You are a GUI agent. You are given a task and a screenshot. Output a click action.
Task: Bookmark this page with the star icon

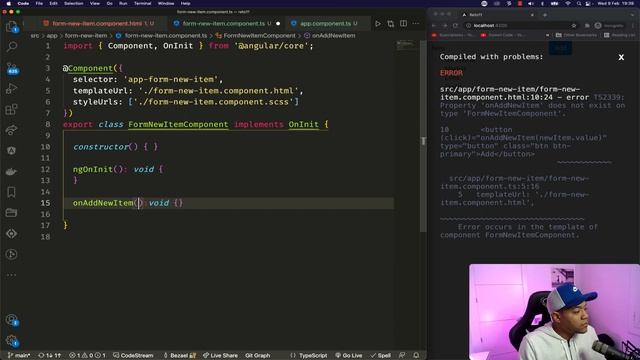click(x=574, y=25)
